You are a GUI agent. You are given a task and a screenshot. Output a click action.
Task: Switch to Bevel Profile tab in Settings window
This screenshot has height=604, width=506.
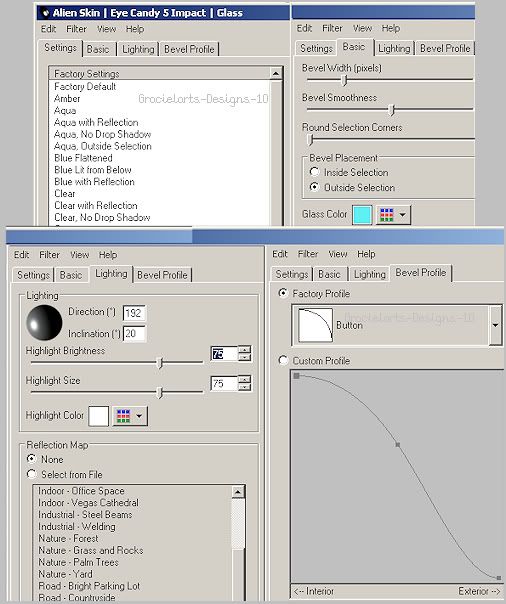(189, 49)
